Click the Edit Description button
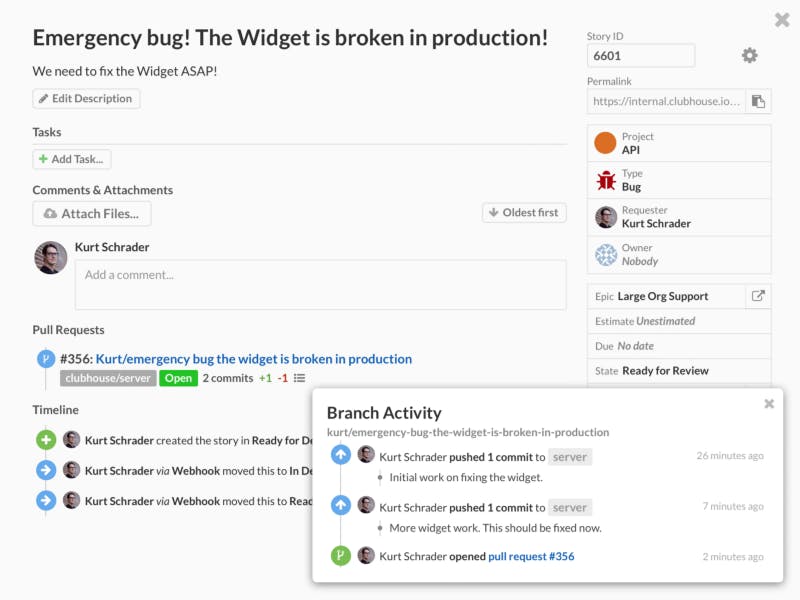This screenshot has width=800, height=600. tap(86, 98)
